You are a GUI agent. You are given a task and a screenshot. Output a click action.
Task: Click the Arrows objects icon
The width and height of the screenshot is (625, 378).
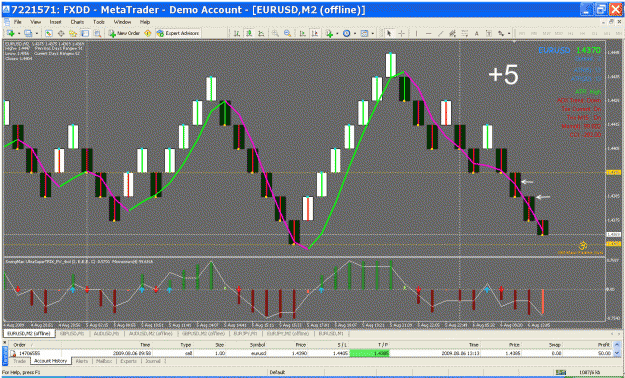501,33
